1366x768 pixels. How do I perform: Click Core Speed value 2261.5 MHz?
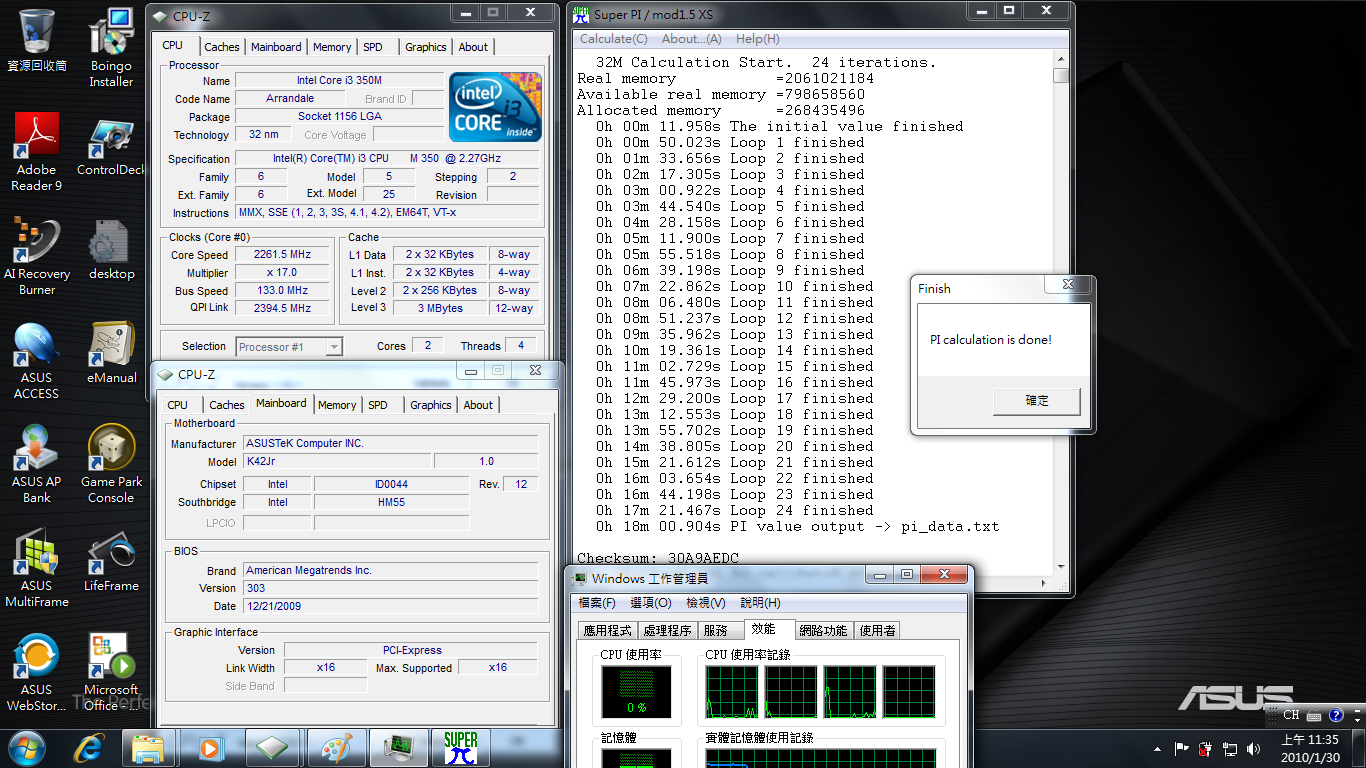[282, 254]
